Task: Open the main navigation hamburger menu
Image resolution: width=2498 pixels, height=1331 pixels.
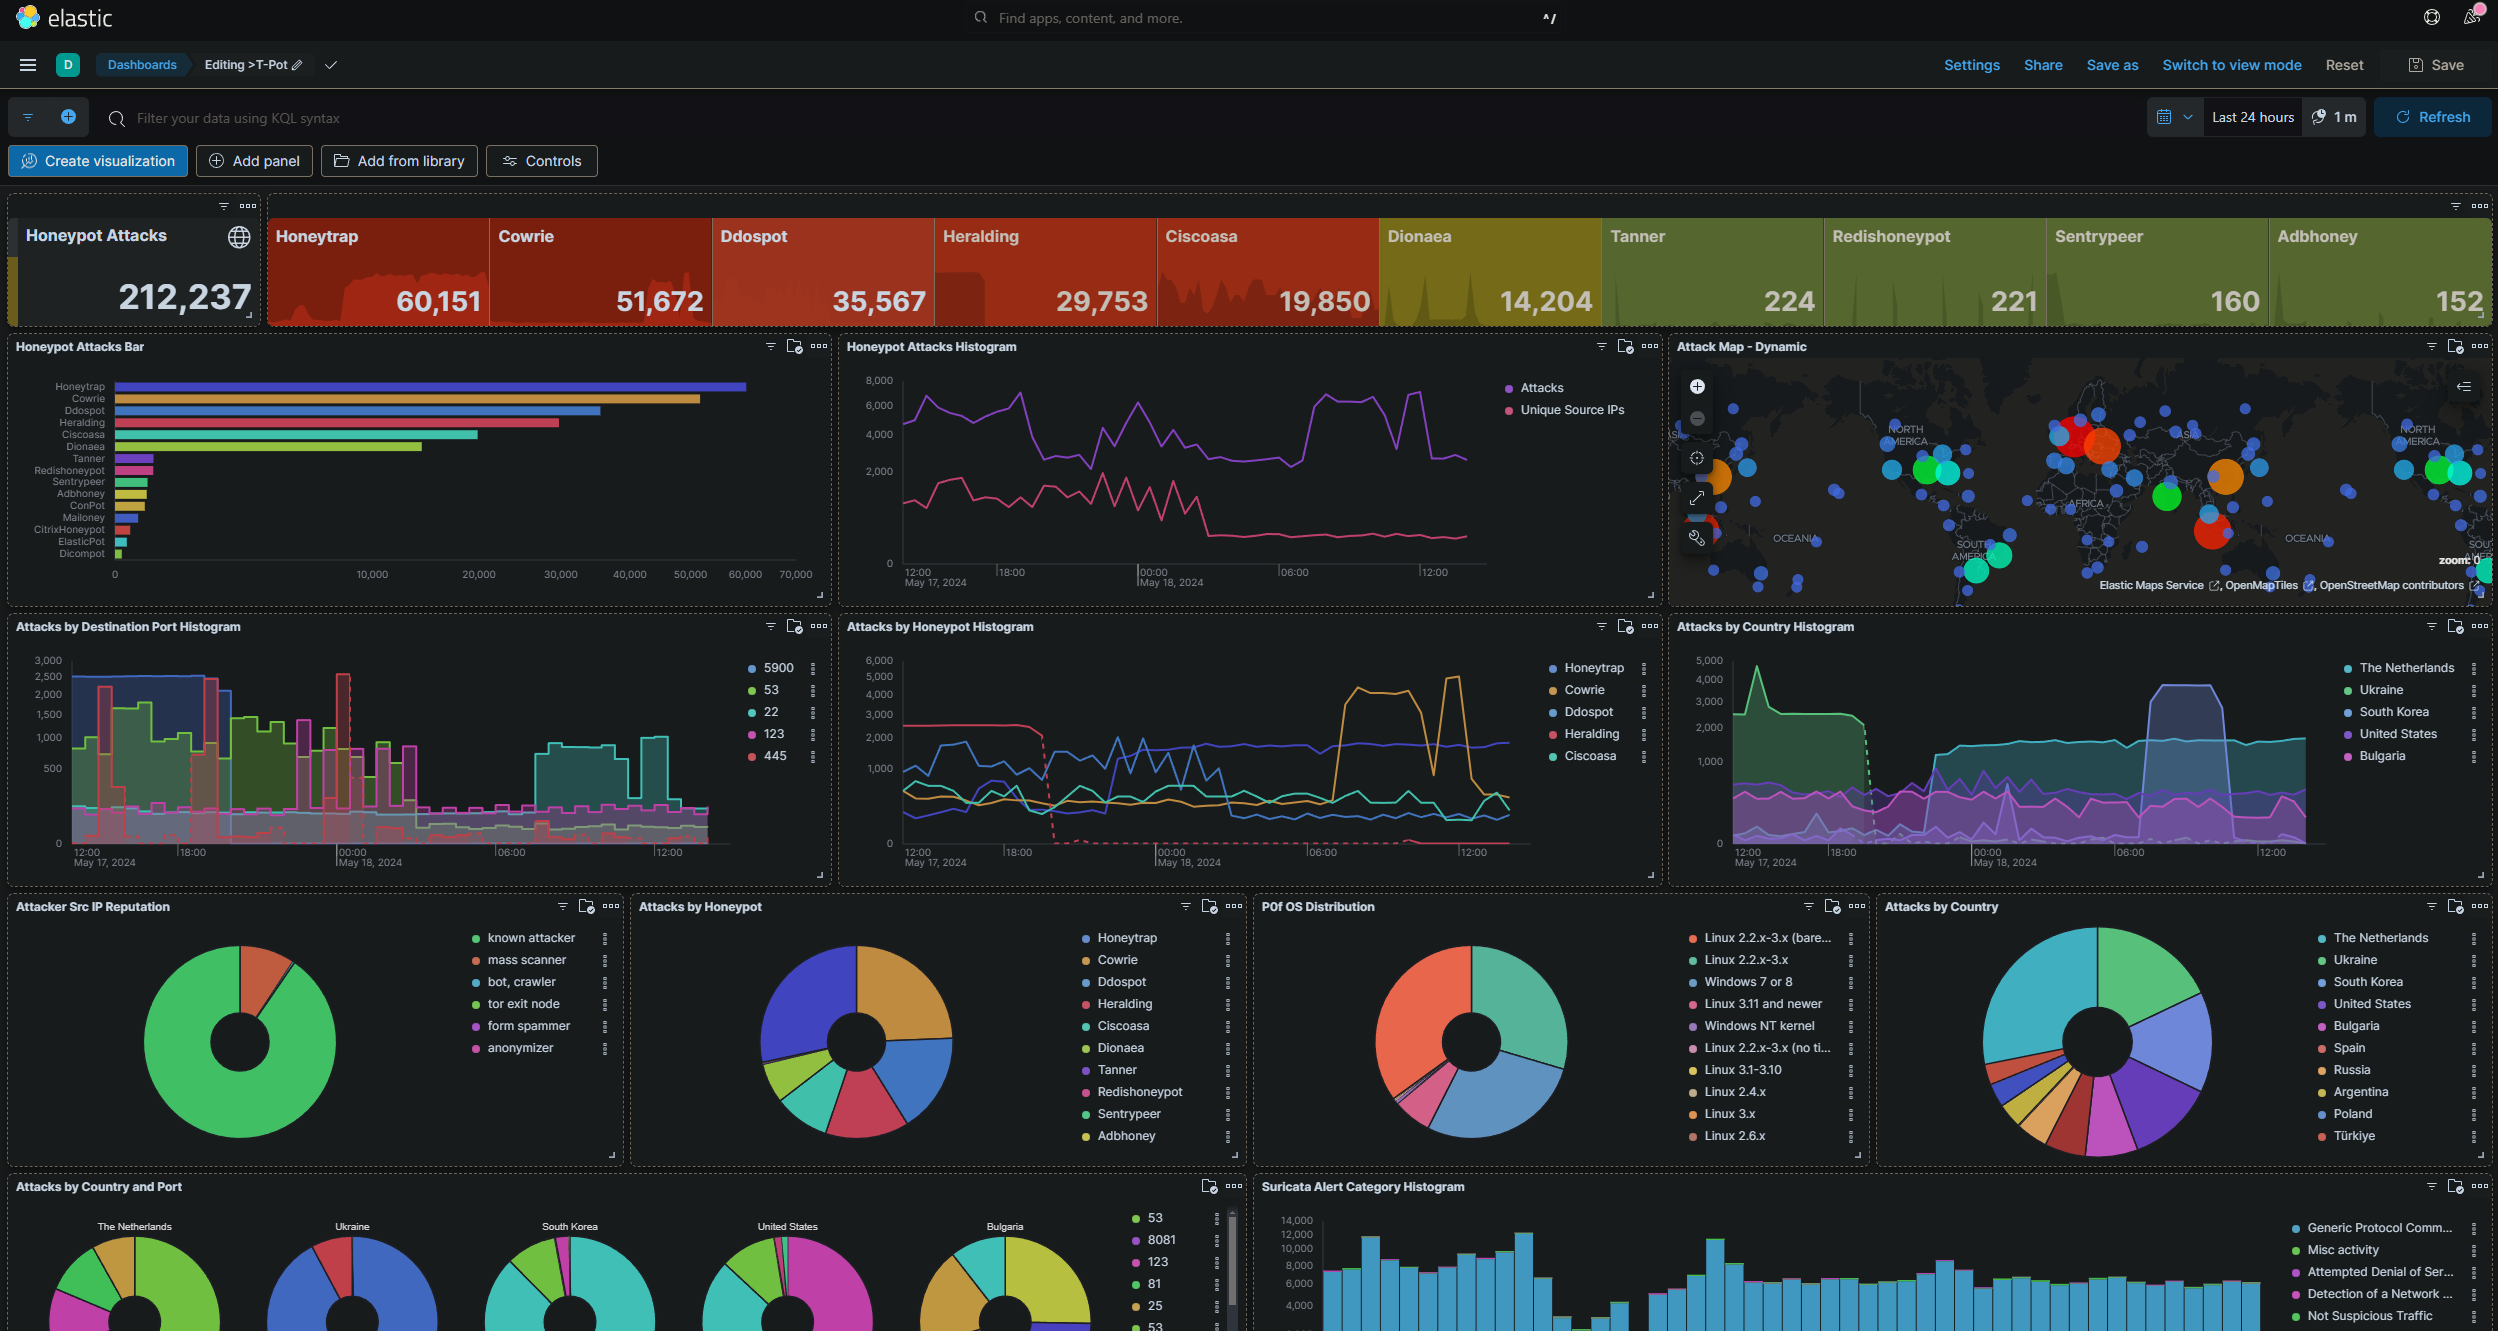Action: coord(28,65)
